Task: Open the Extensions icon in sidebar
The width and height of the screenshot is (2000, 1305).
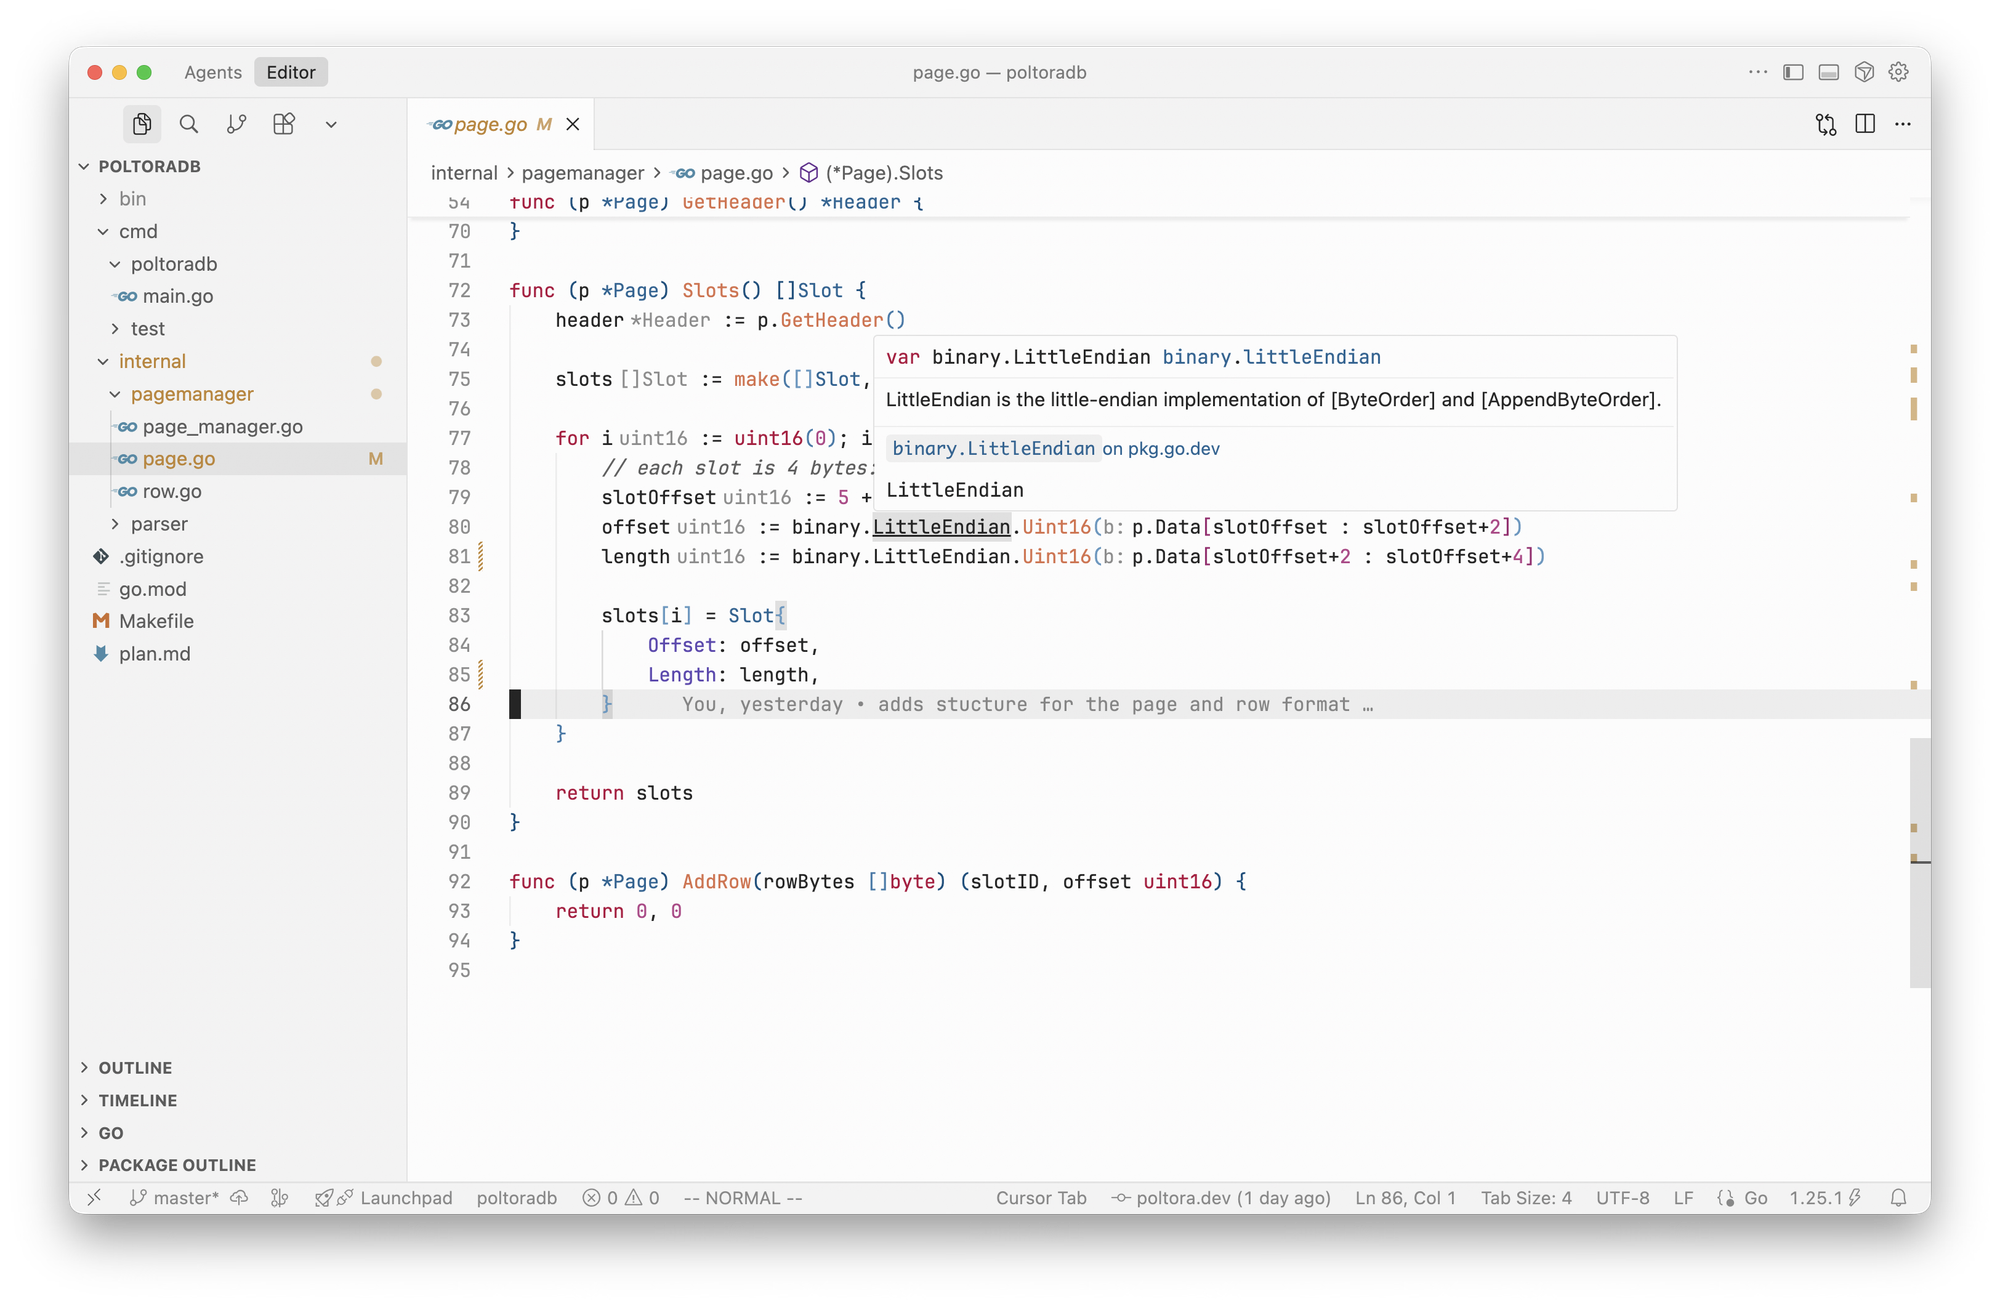Action: [284, 124]
